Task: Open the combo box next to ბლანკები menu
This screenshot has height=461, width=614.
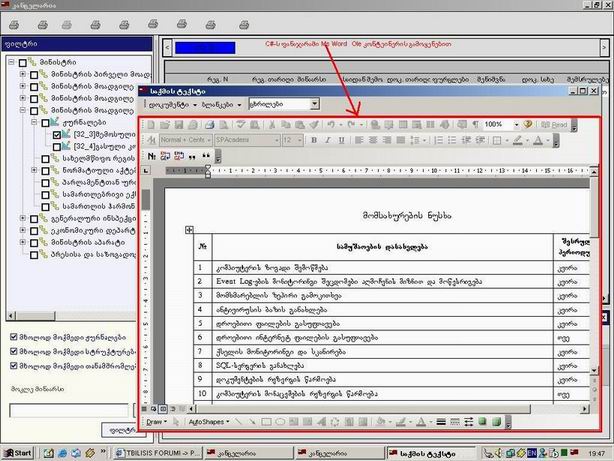Action: (314, 104)
